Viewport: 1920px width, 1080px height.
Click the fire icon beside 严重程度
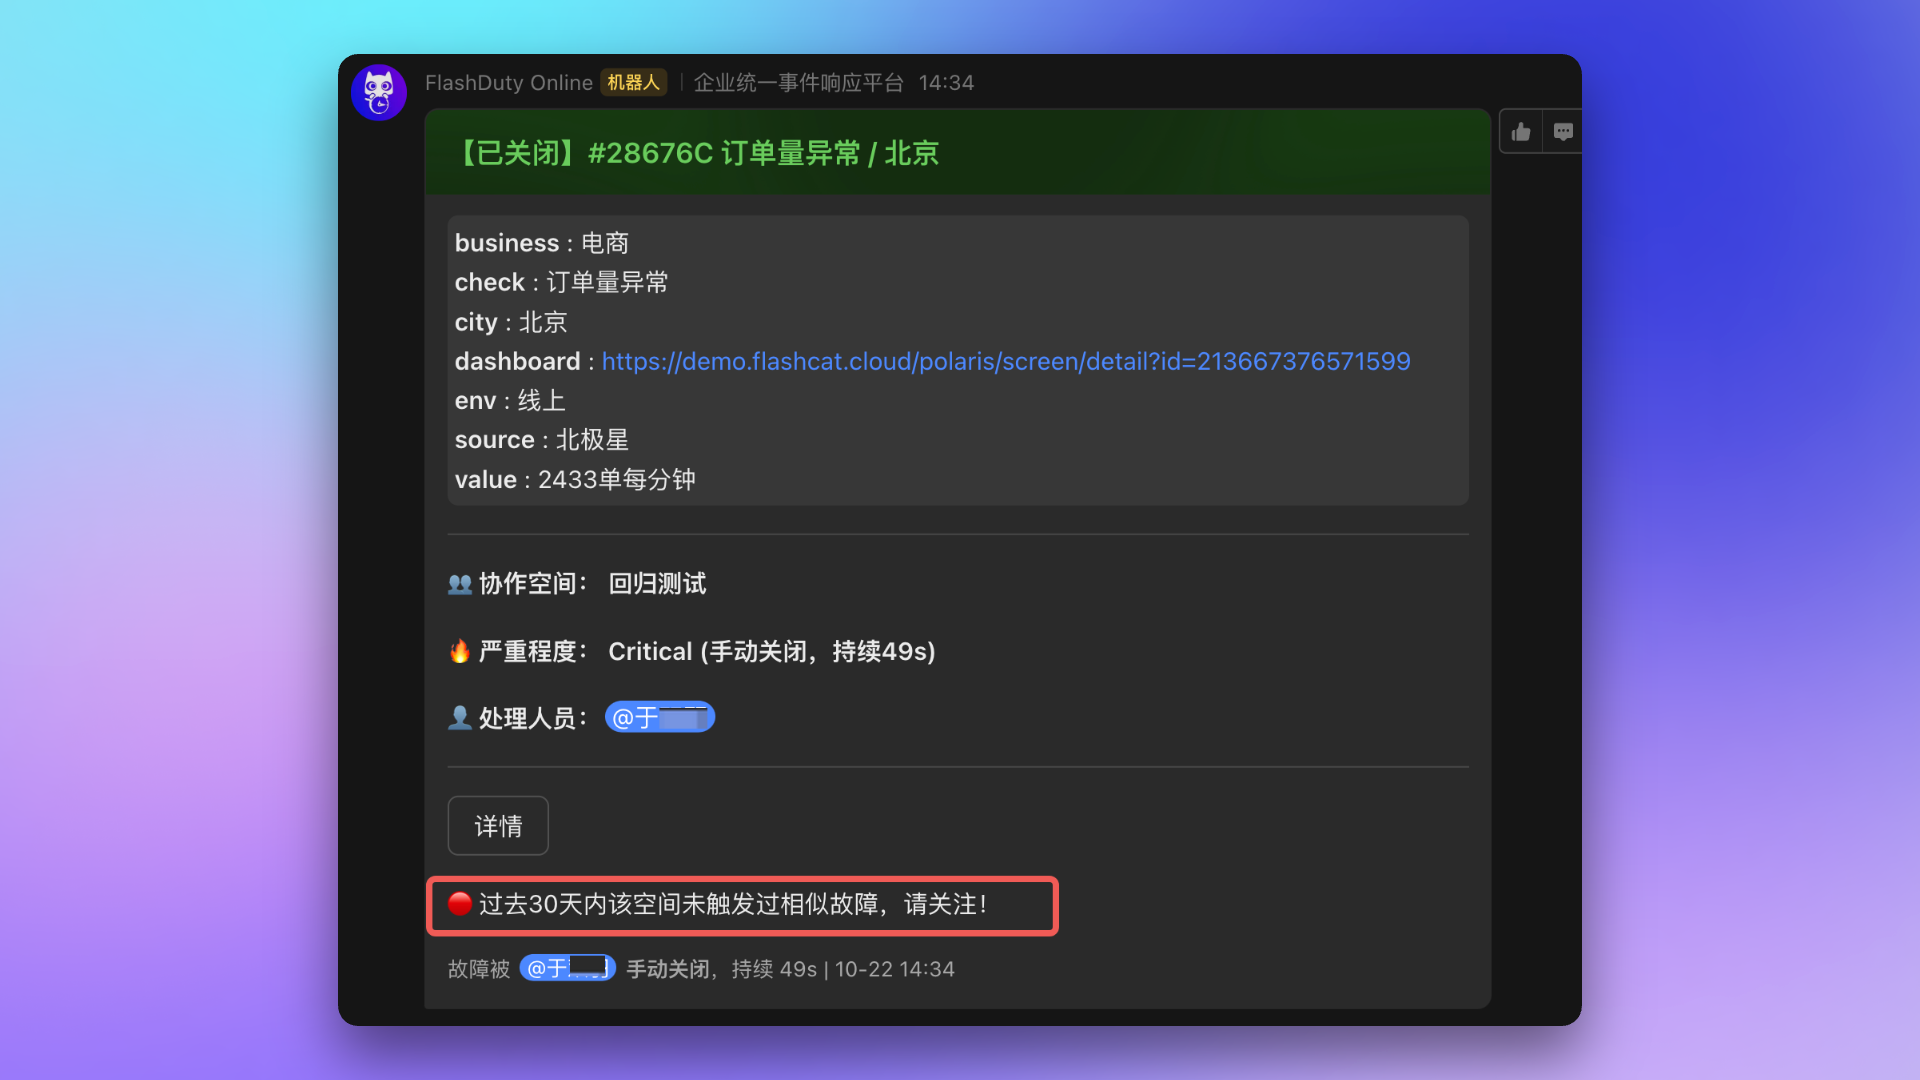[x=459, y=652]
